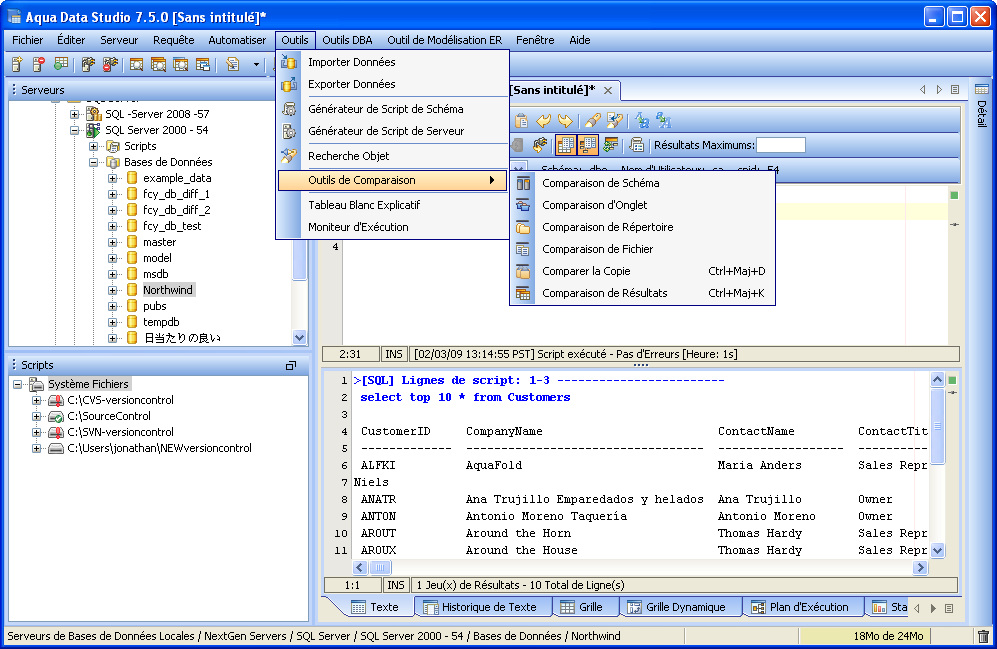This screenshot has width=997, height=649.
Task: Maximize the Scripts panel with restore icon
Action: click(291, 366)
